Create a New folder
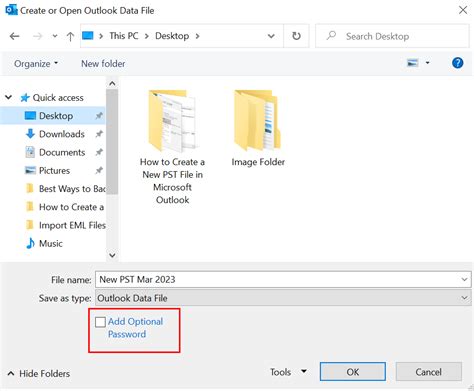This screenshot has height=391, width=474. [x=103, y=63]
